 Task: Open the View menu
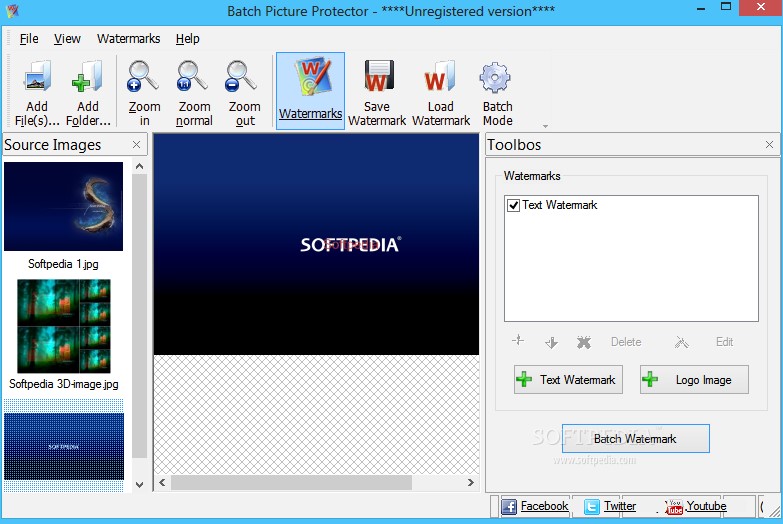pos(67,38)
